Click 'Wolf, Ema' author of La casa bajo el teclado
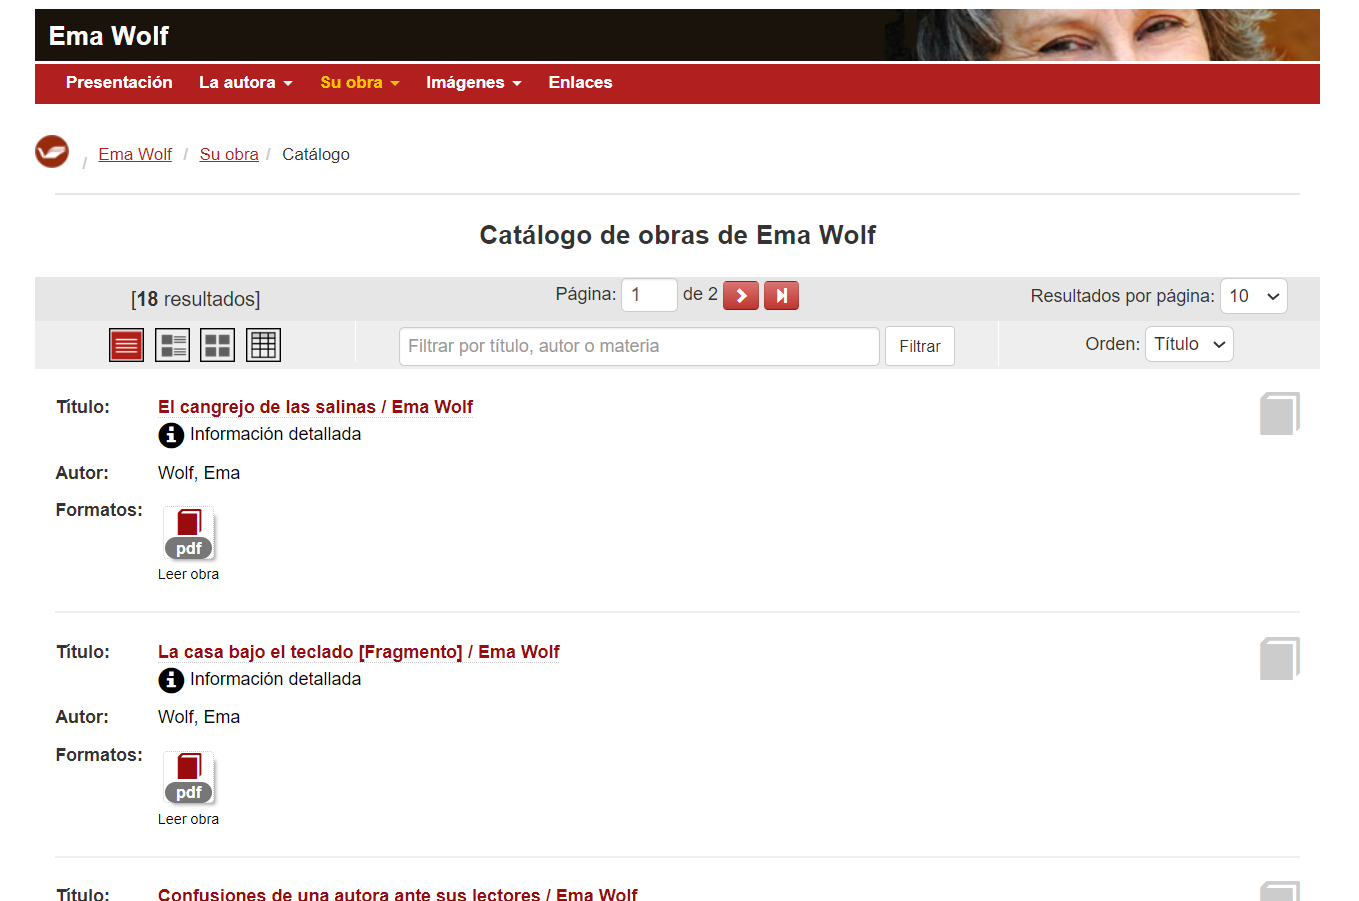Screen dimensions: 1359x901 click(199, 717)
